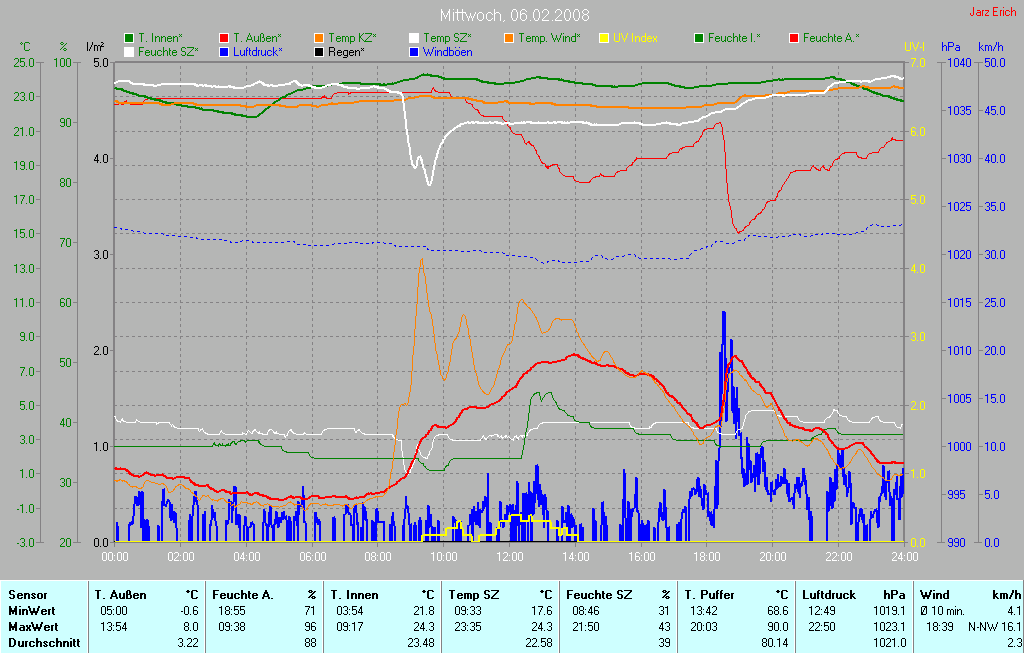Click the blue Luftdruck legend square
1024x653 pixels.
(x=224, y=51)
